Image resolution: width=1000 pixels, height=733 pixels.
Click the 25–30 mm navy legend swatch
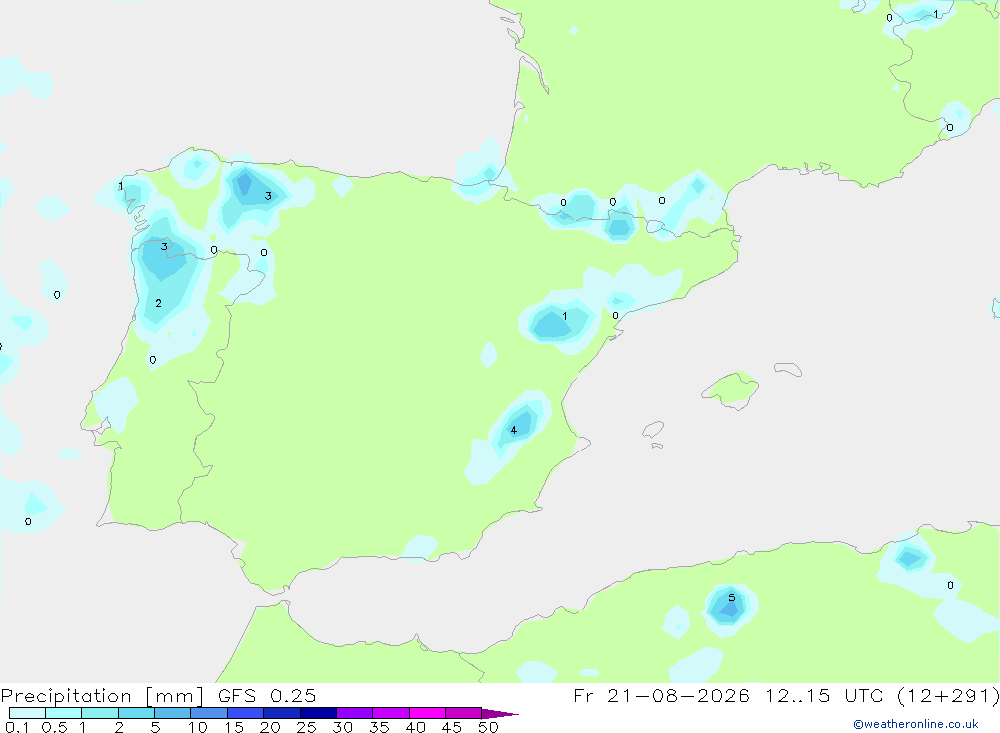(318, 713)
